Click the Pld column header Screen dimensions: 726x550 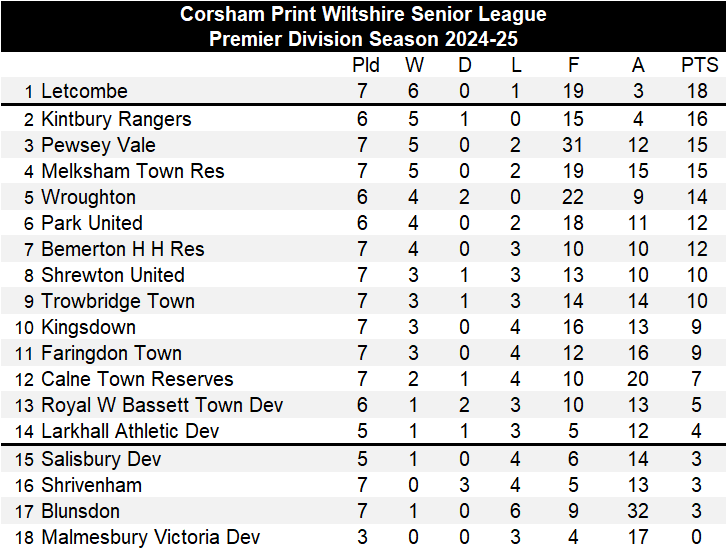(366, 65)
